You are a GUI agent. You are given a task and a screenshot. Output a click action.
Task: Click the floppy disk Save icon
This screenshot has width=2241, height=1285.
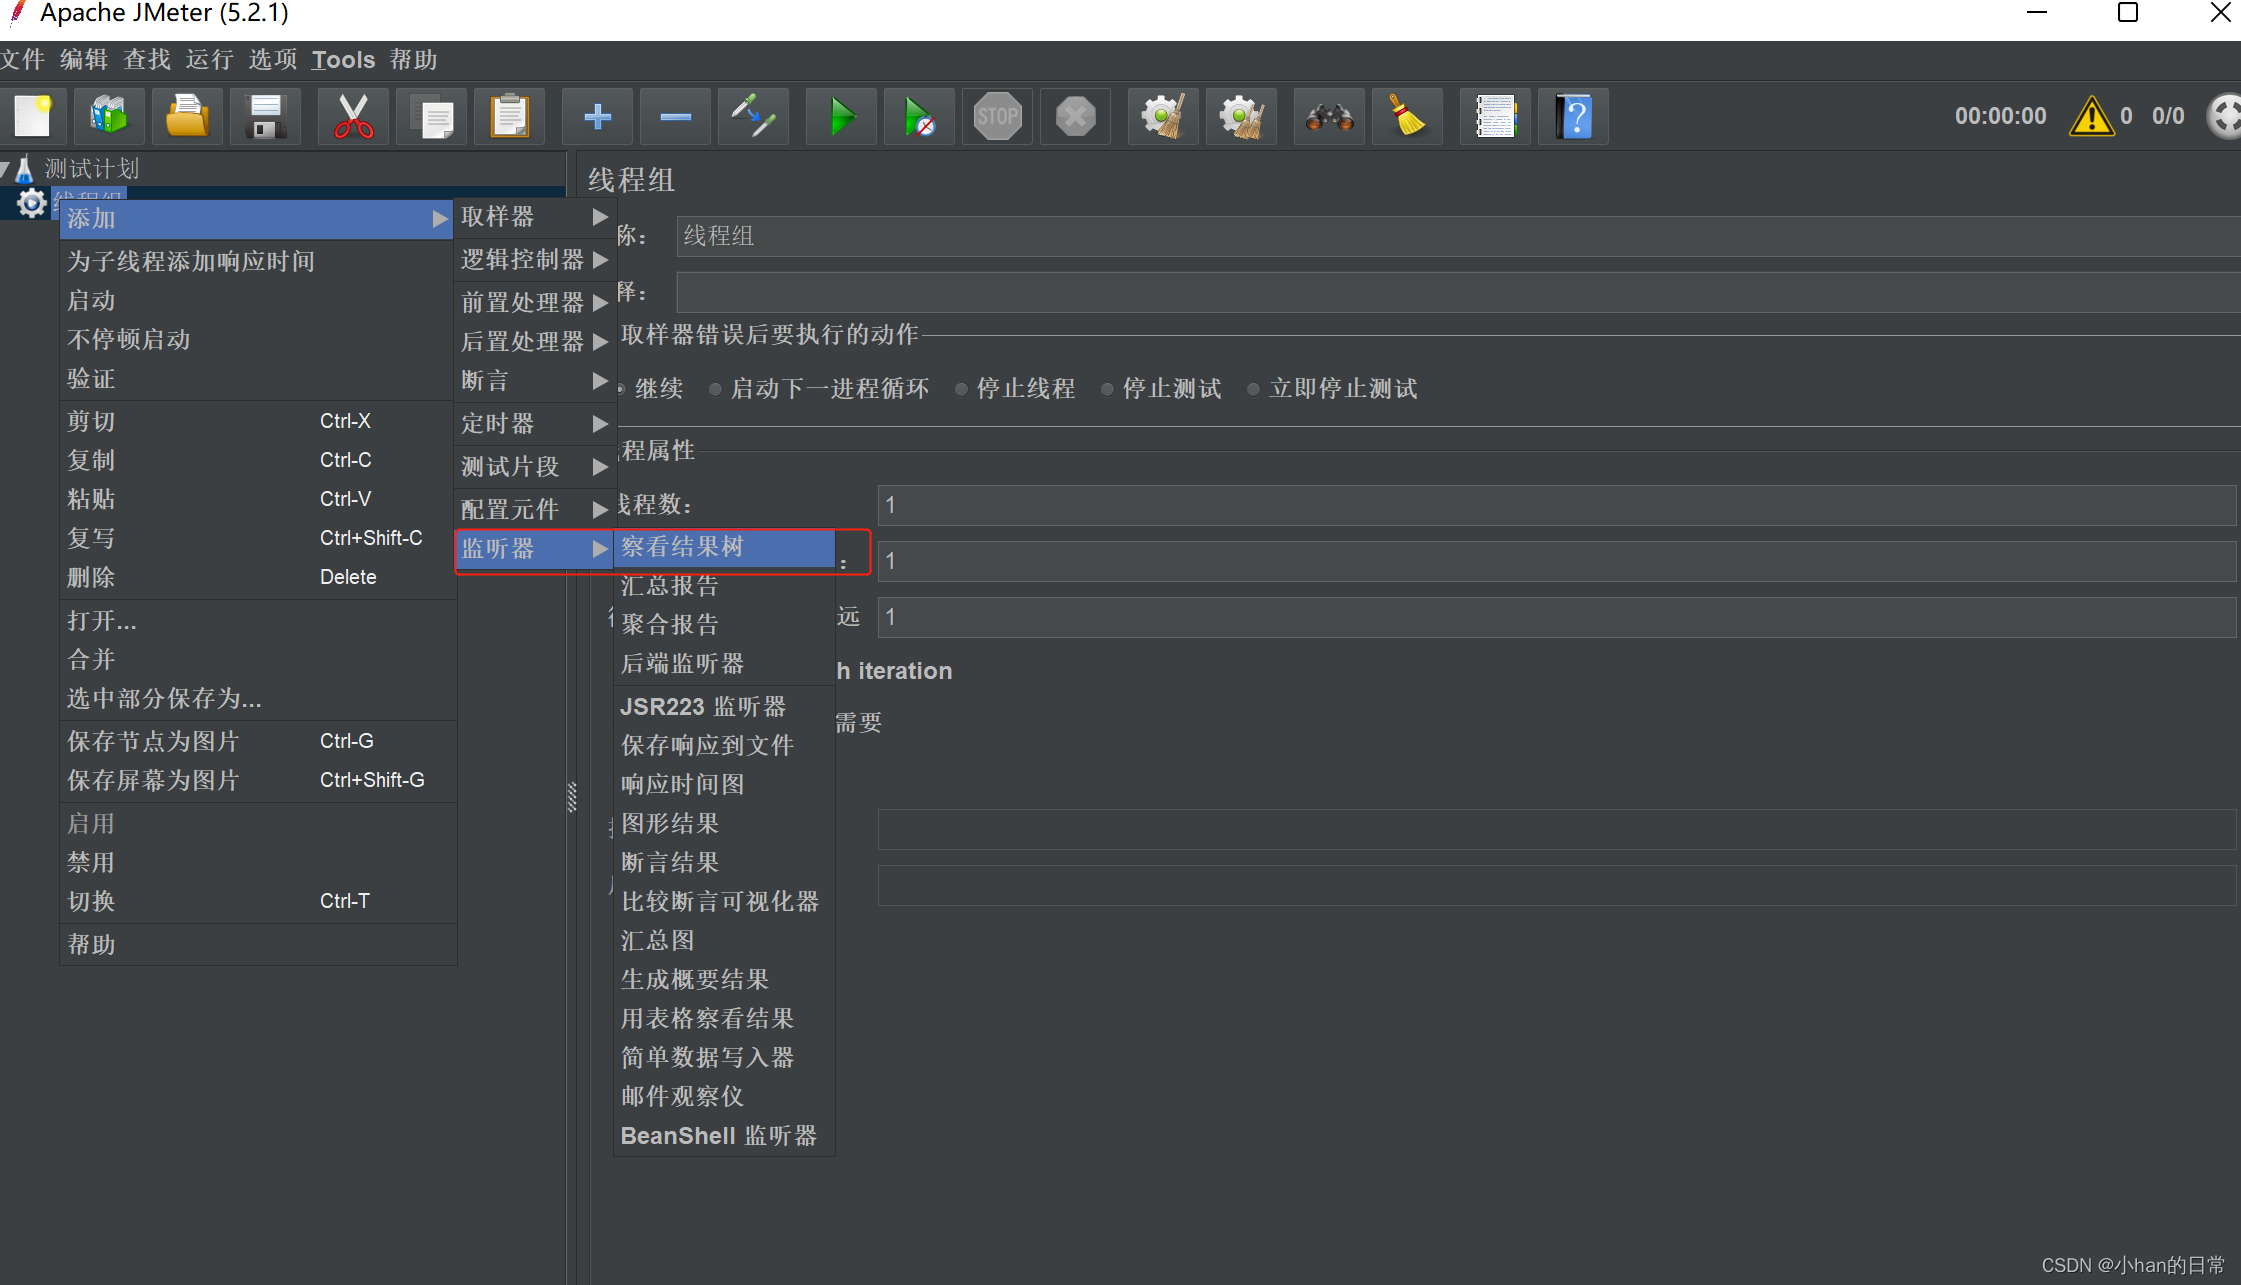point(265,117)
